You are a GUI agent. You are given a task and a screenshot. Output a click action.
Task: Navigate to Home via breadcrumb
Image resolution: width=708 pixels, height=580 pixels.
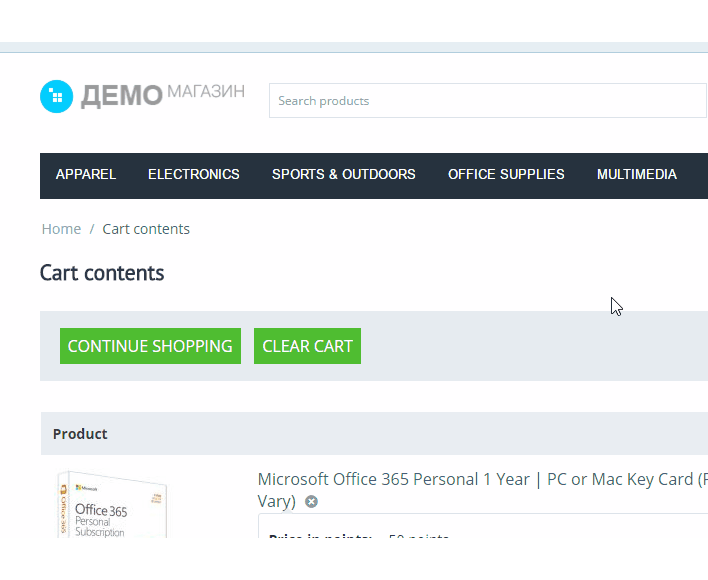pyautogui.click(x=61, y=229)
